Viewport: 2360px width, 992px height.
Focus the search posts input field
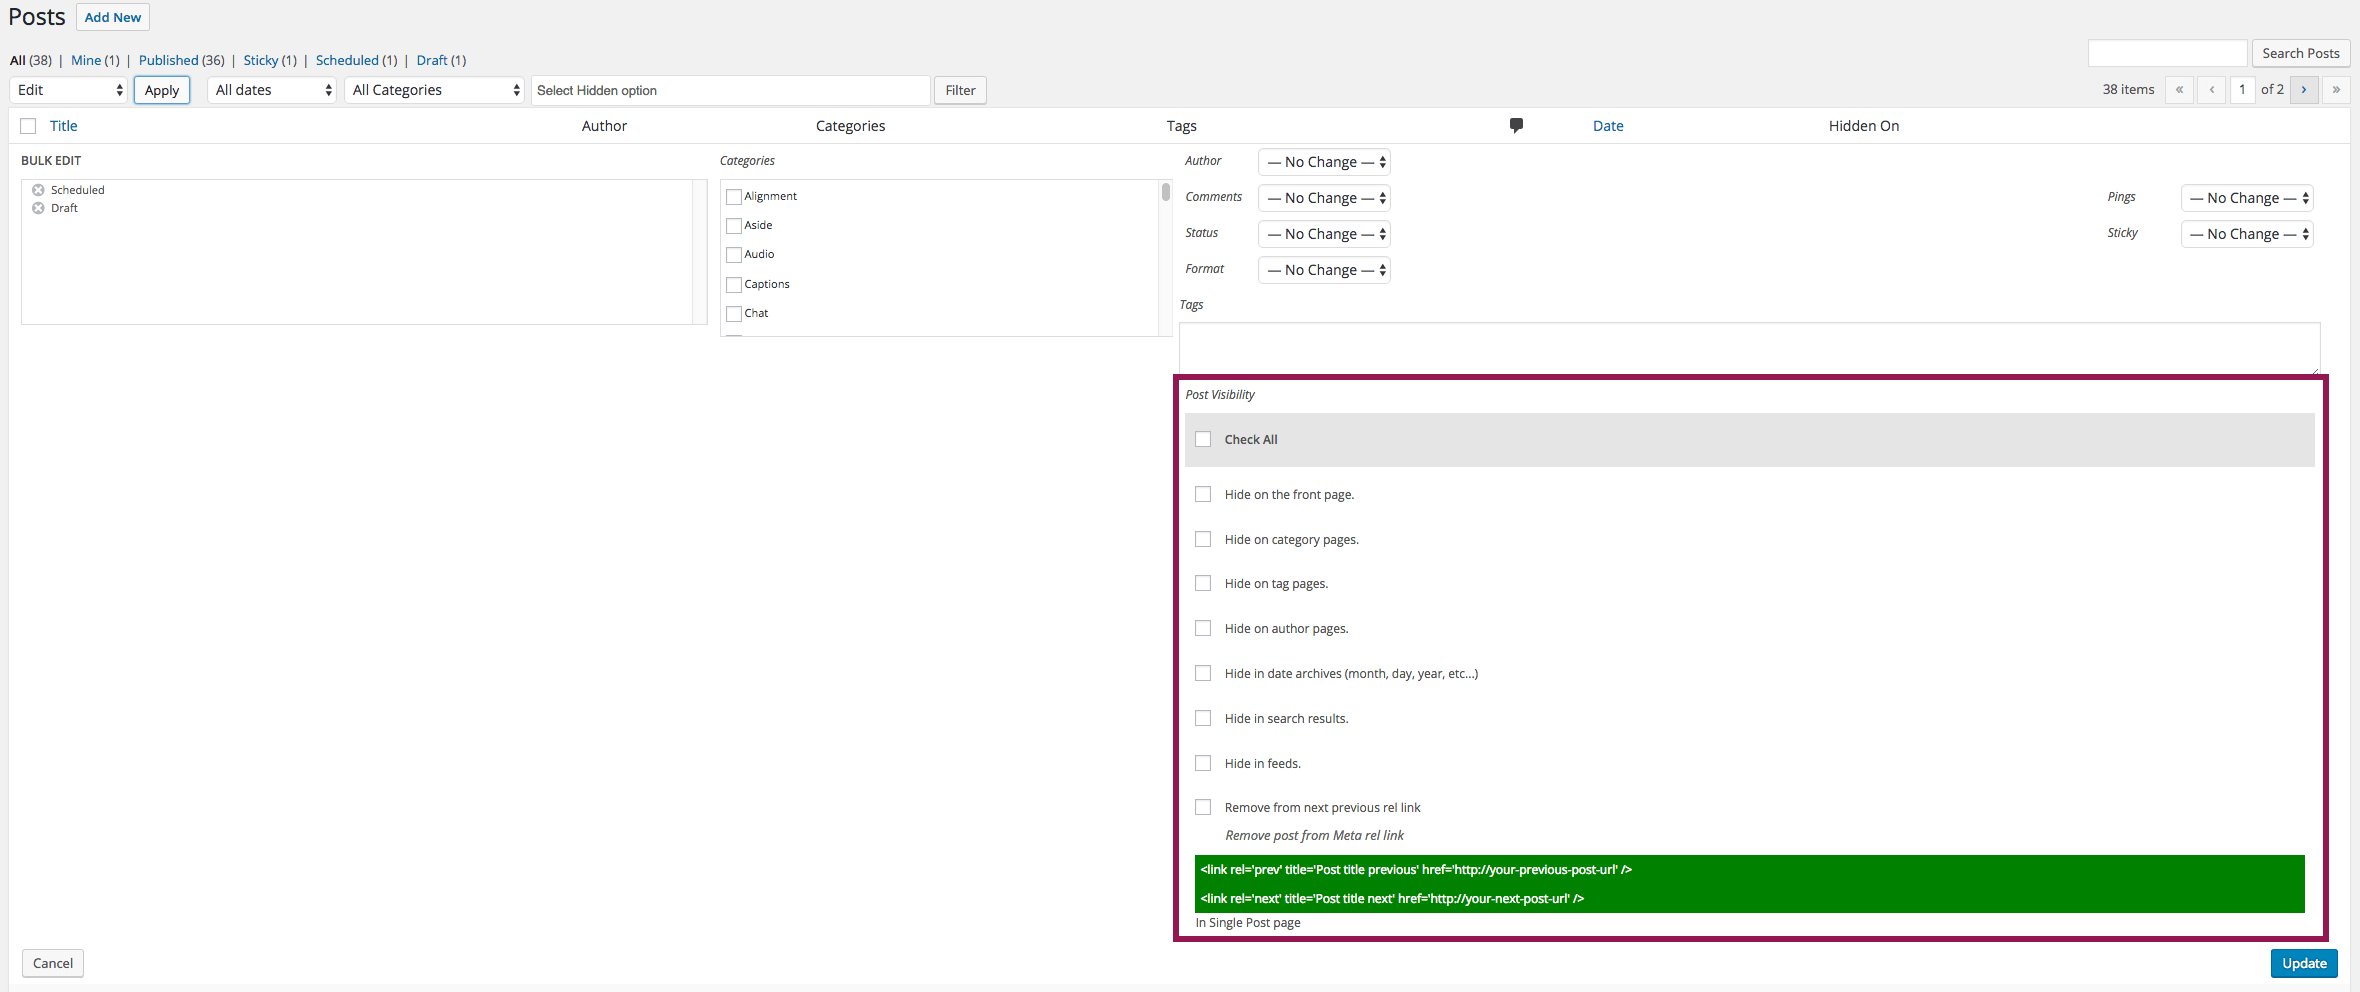coord(2168,53)
